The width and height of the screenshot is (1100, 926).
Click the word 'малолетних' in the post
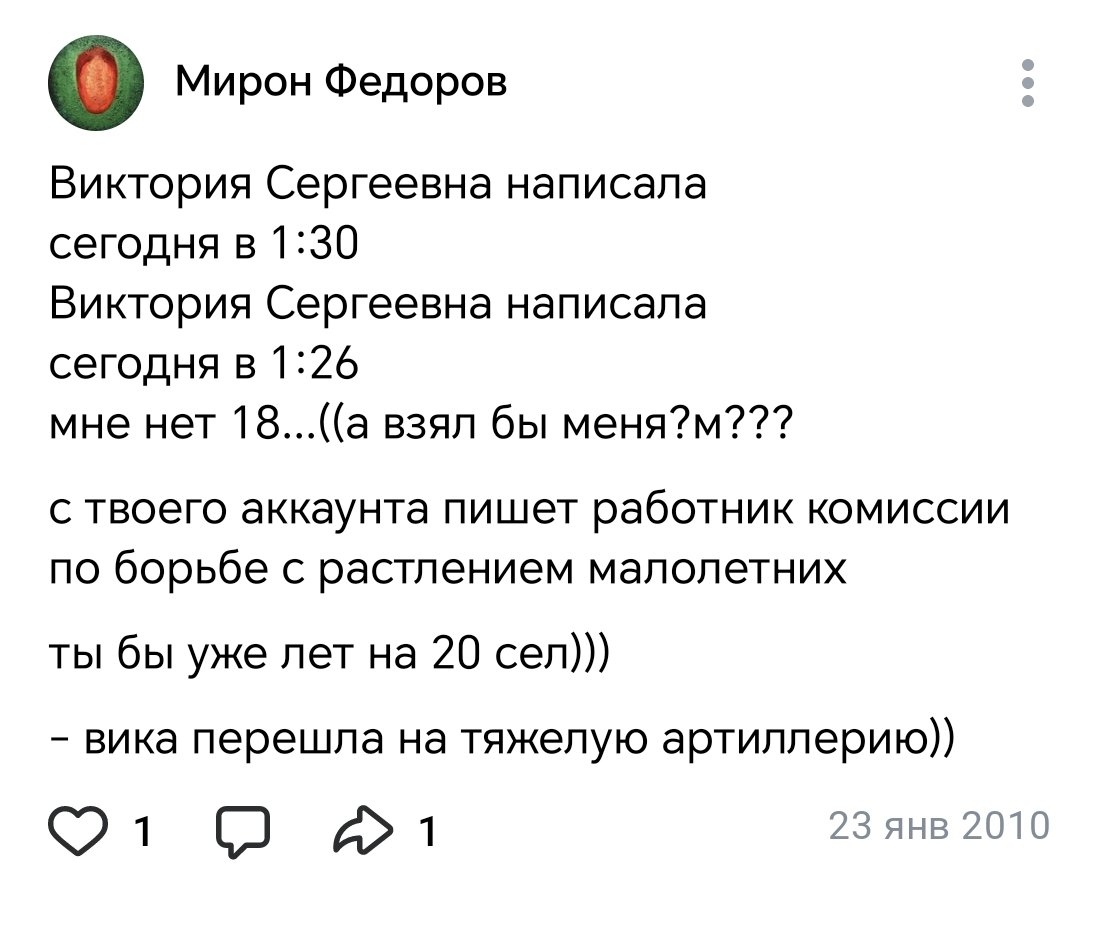[x=717, y=568]
